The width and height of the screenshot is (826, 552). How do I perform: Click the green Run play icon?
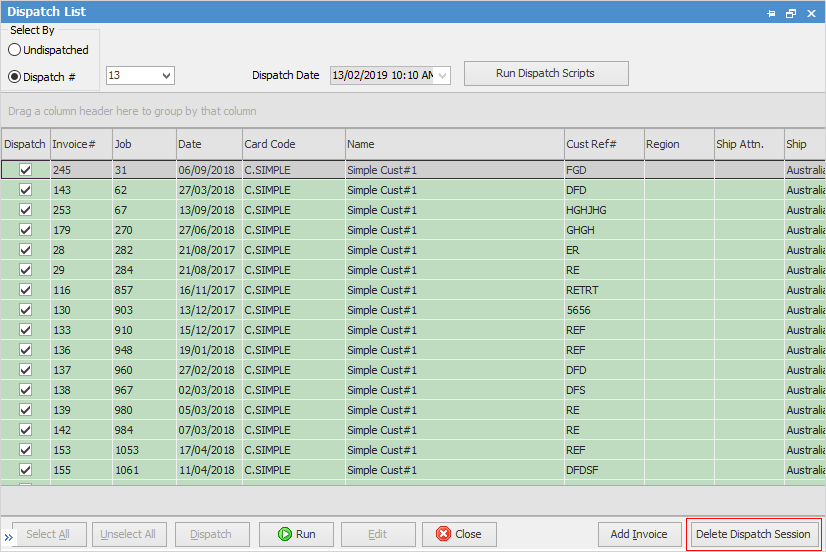click(284, 534)
